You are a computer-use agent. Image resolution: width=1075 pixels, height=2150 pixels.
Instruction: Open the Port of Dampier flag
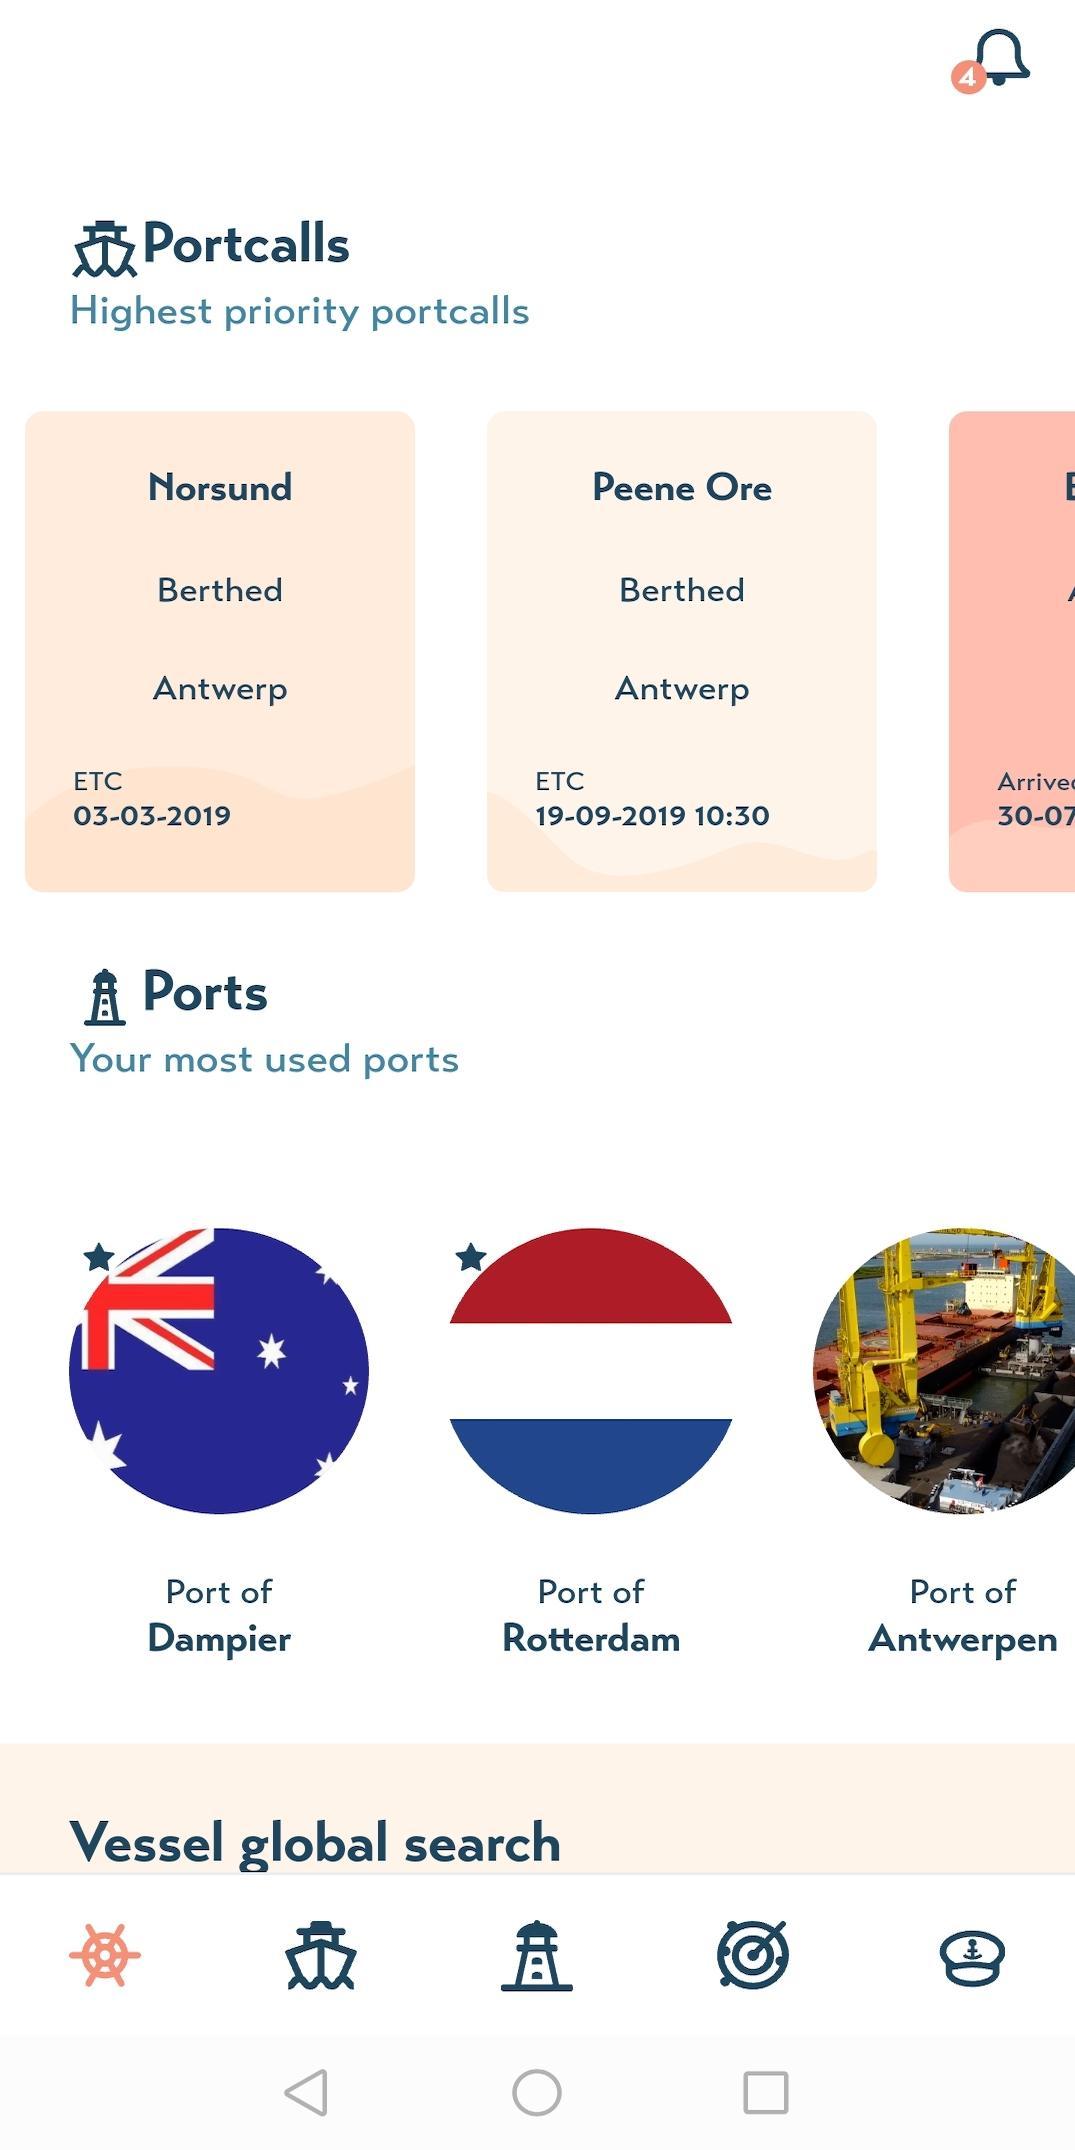click(219, 1370)
